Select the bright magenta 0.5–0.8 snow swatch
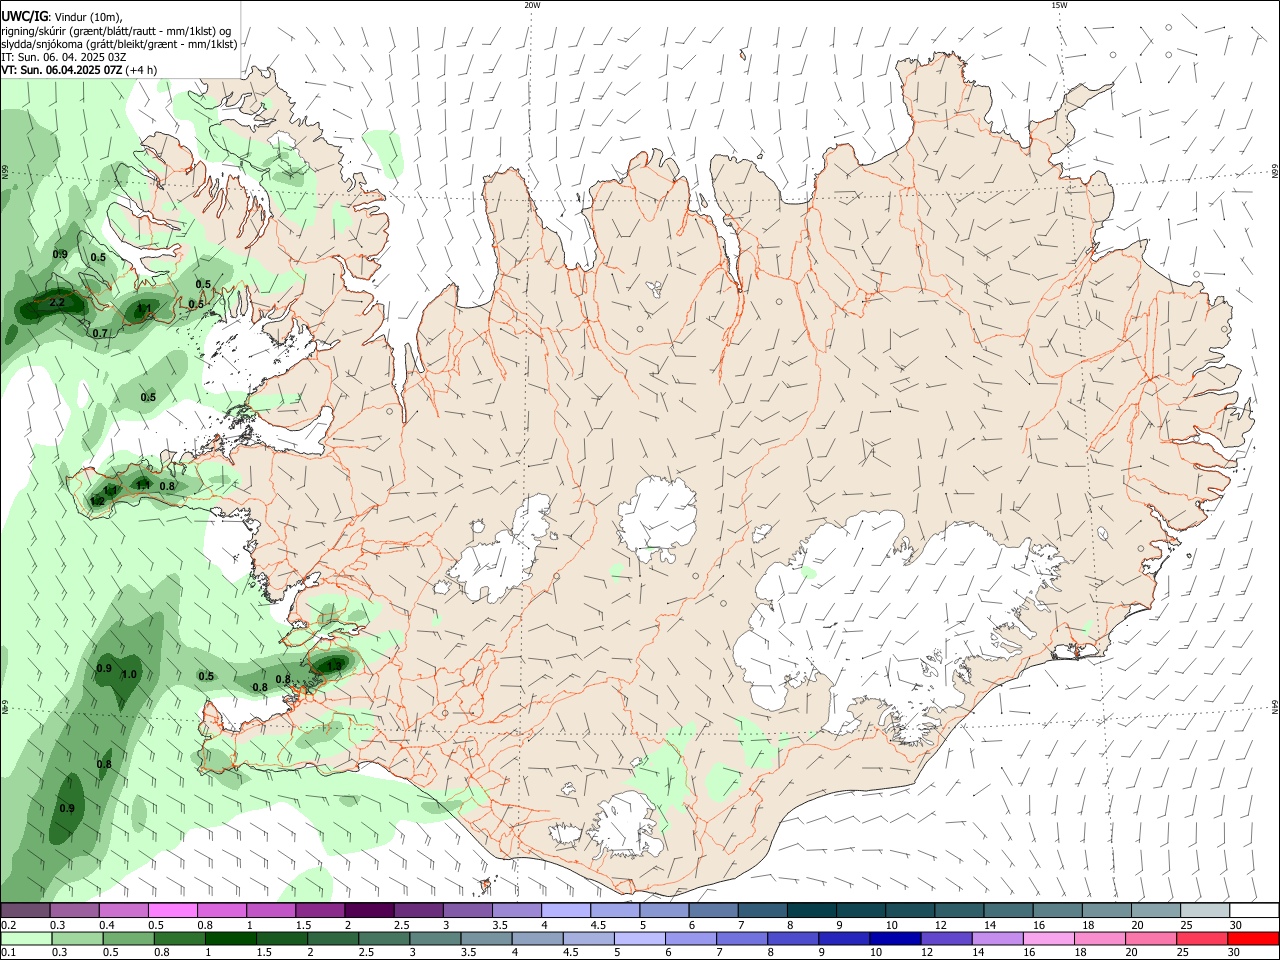 click(x=172, y=910)
